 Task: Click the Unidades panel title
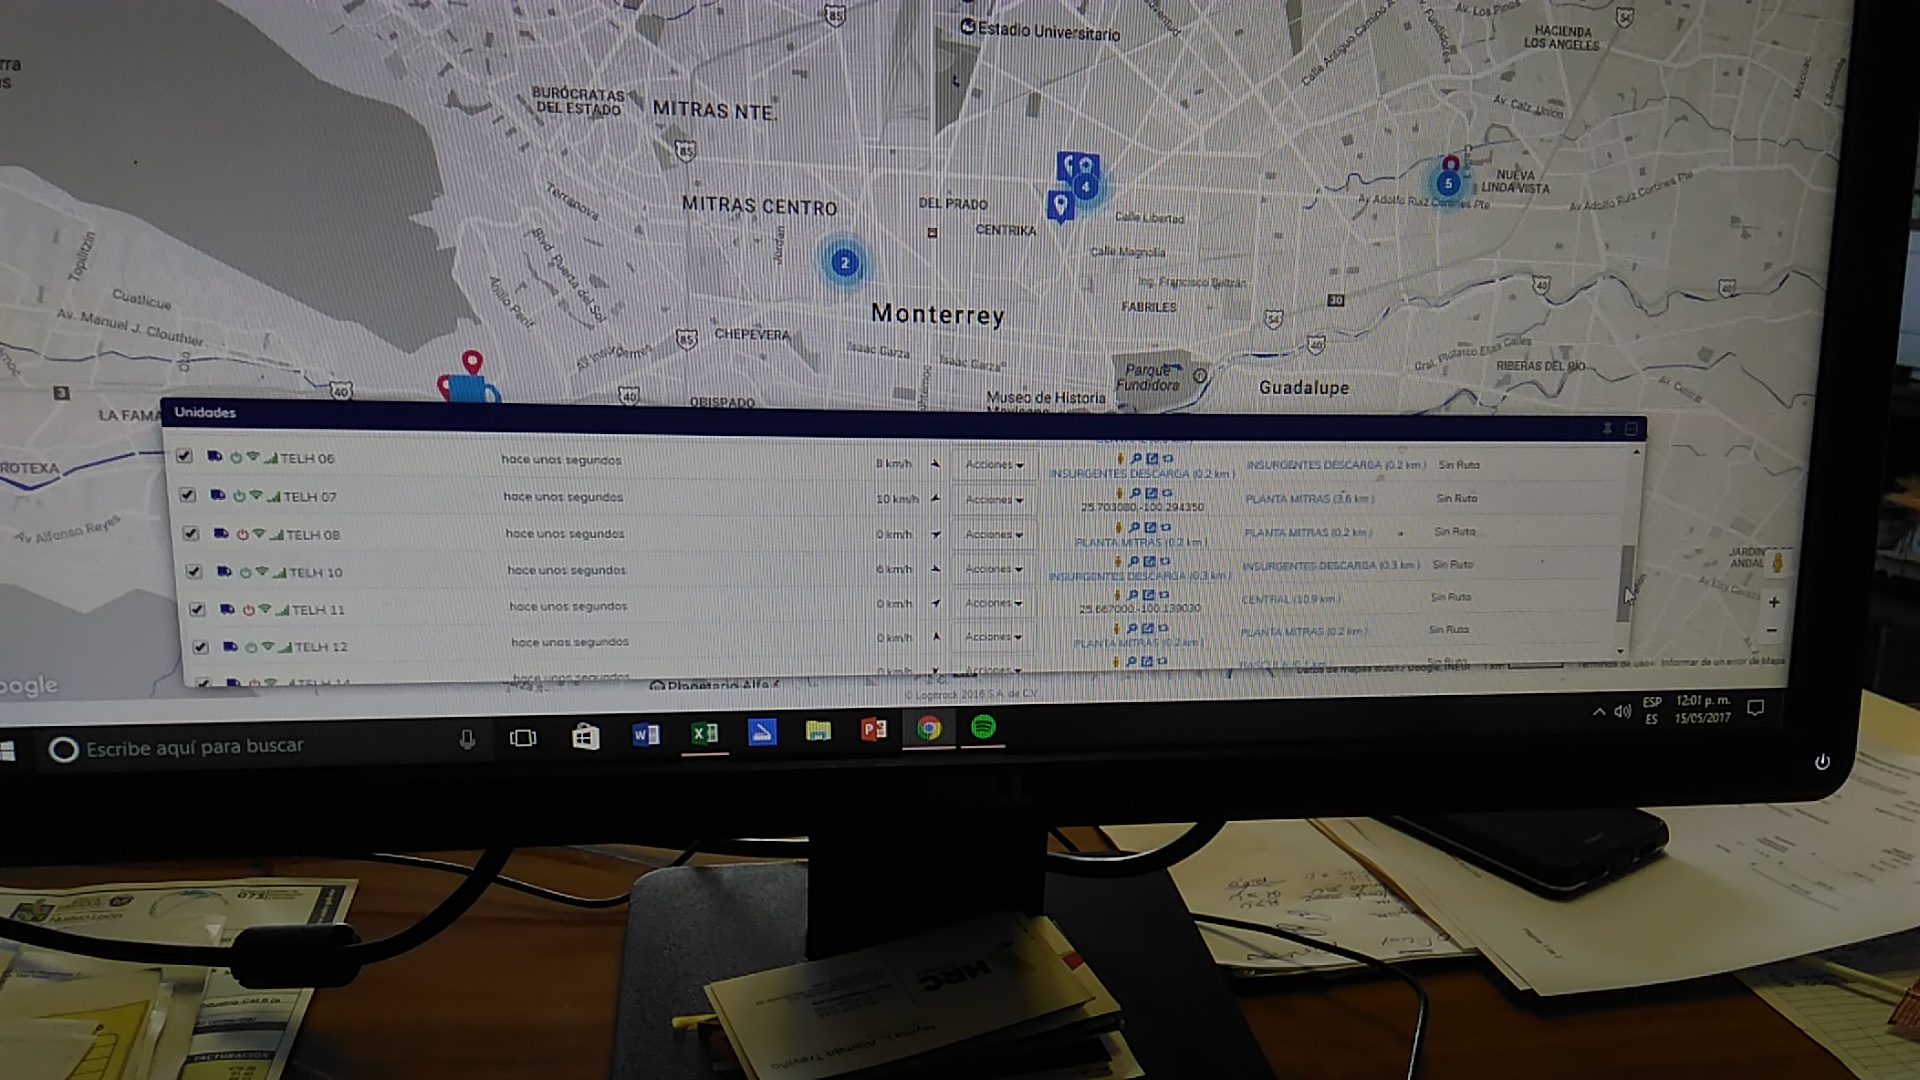click(205, 412)
